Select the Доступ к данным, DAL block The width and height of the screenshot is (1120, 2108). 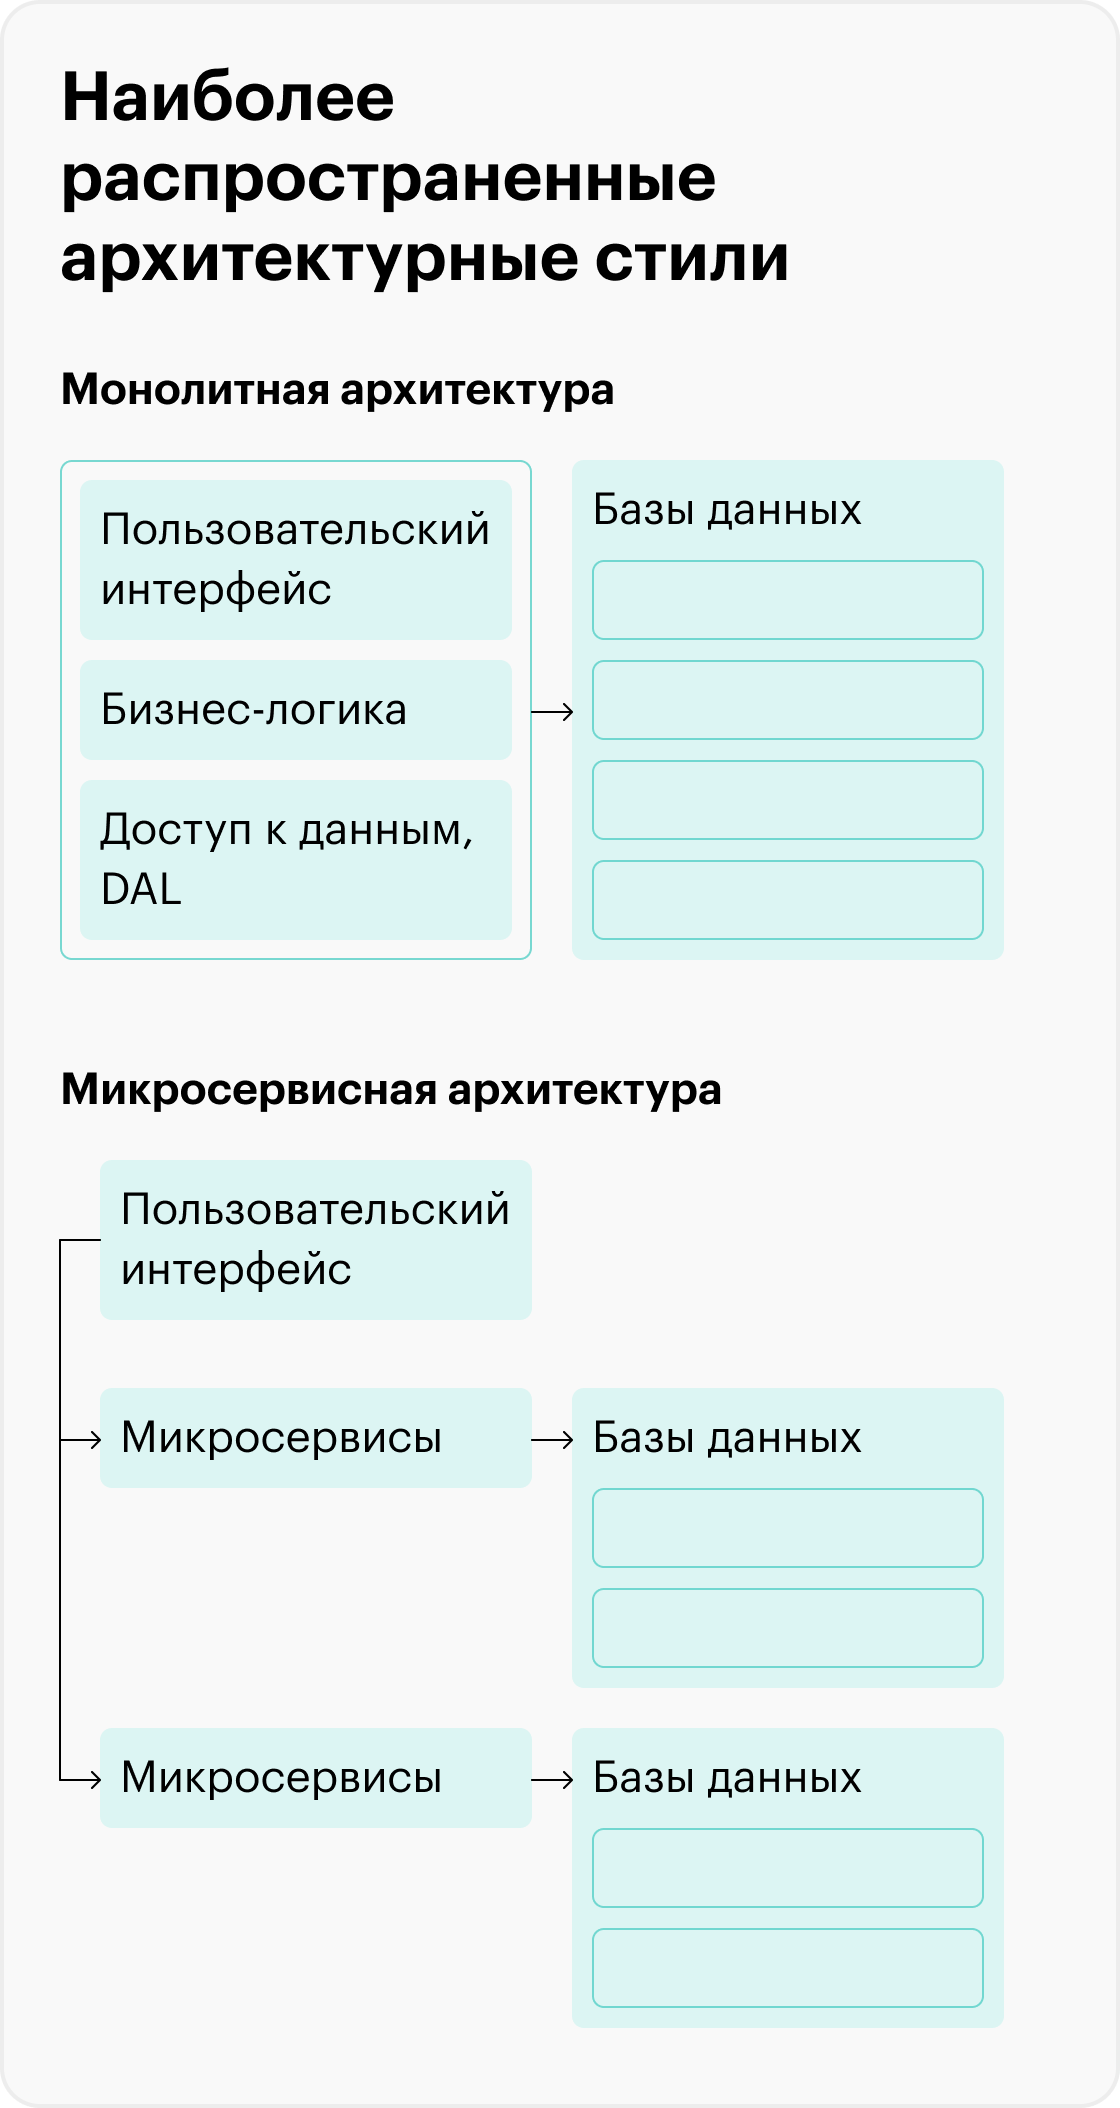click(296, 860)
